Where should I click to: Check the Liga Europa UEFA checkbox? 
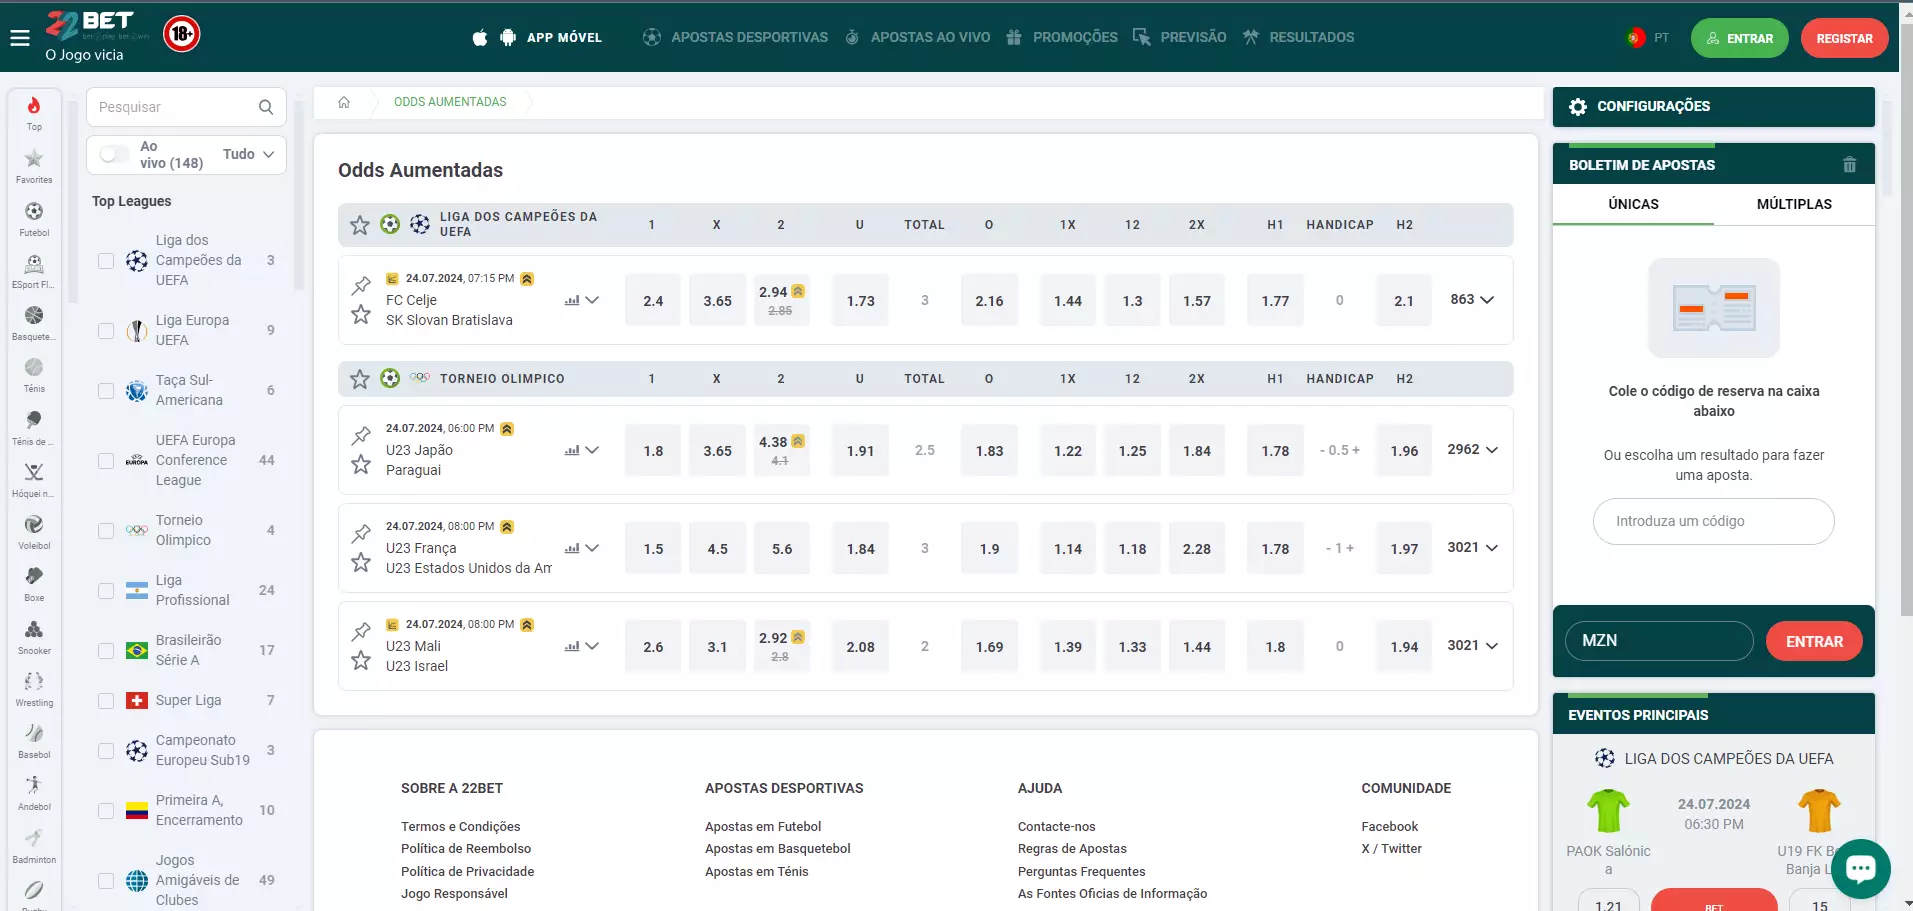106,330
